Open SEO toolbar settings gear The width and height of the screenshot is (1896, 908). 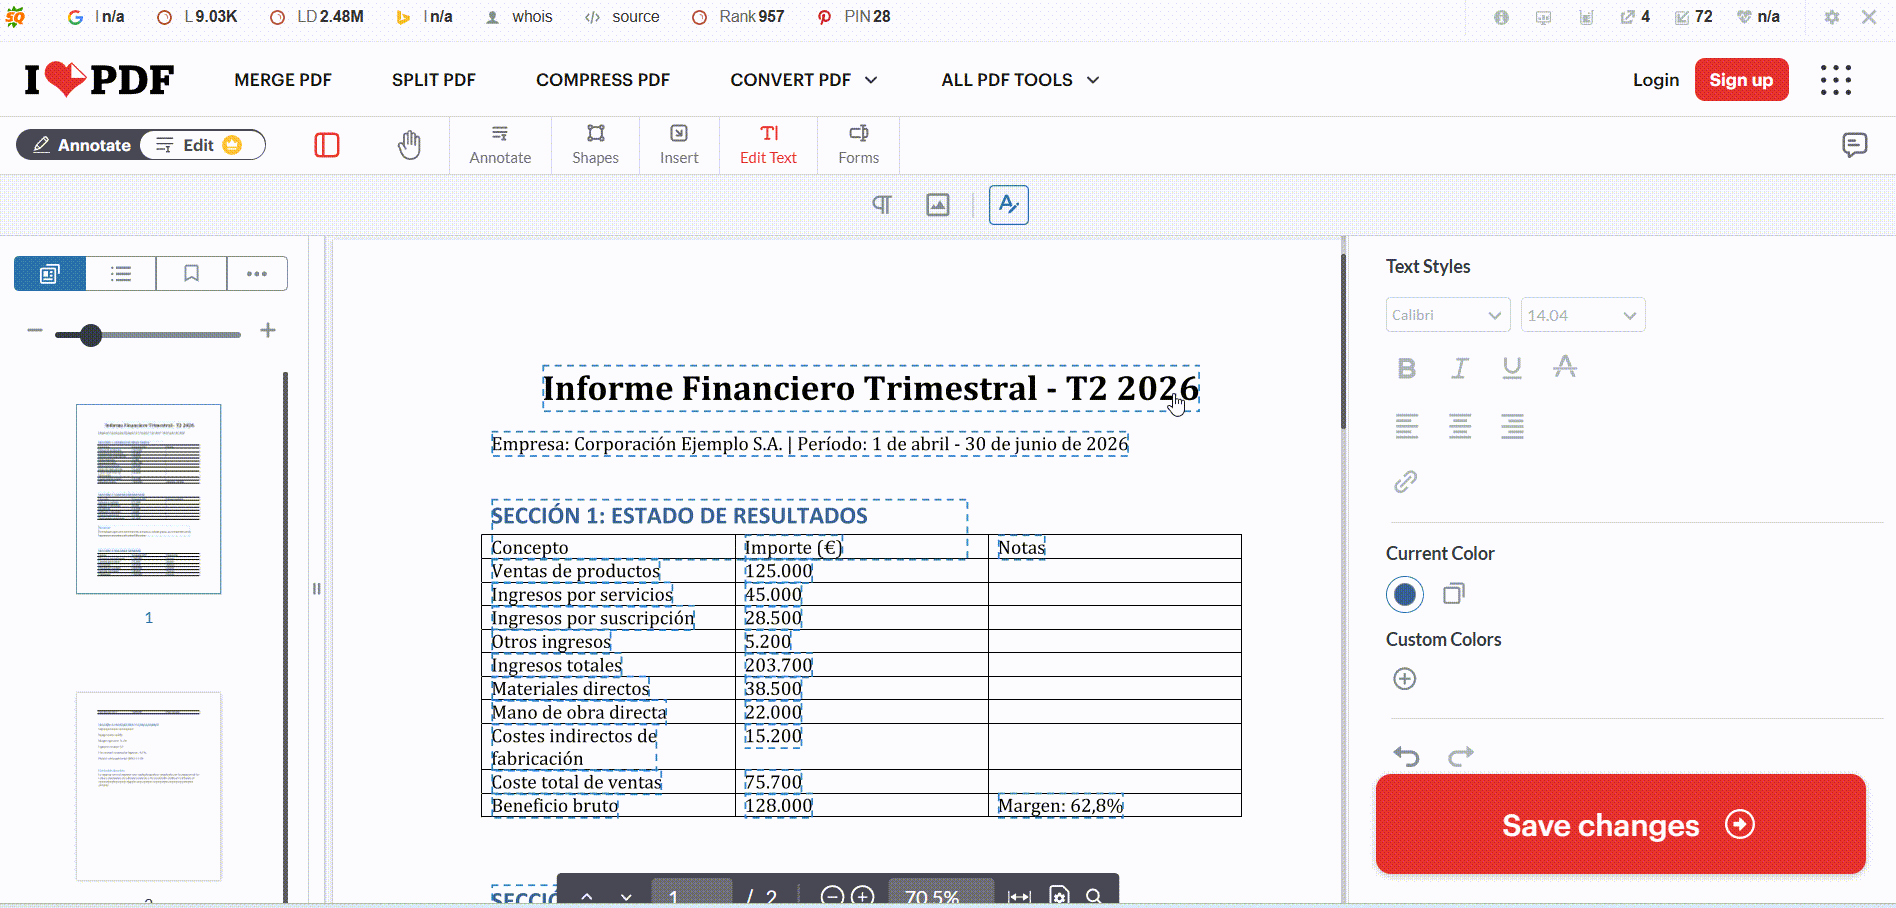coord(1832,17)
